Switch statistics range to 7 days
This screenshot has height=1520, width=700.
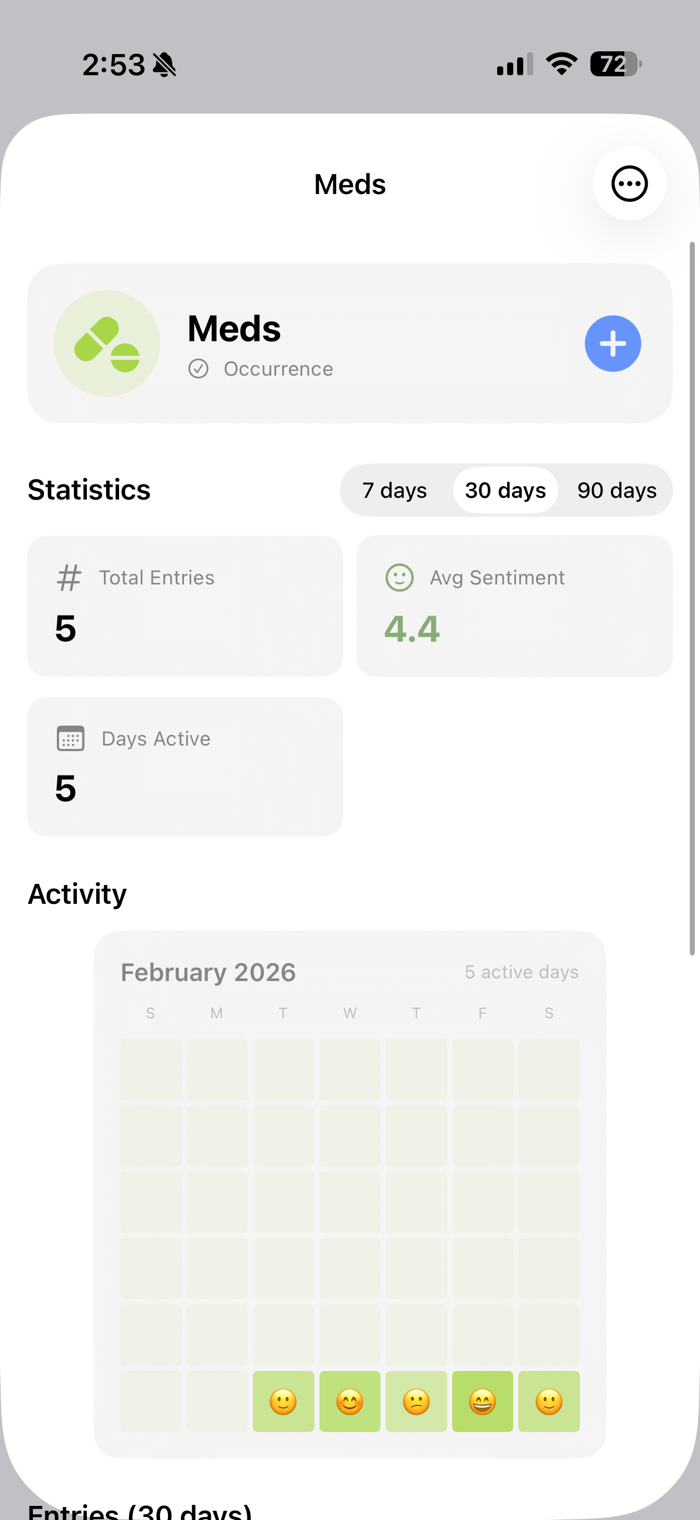(x=394, y=491)
